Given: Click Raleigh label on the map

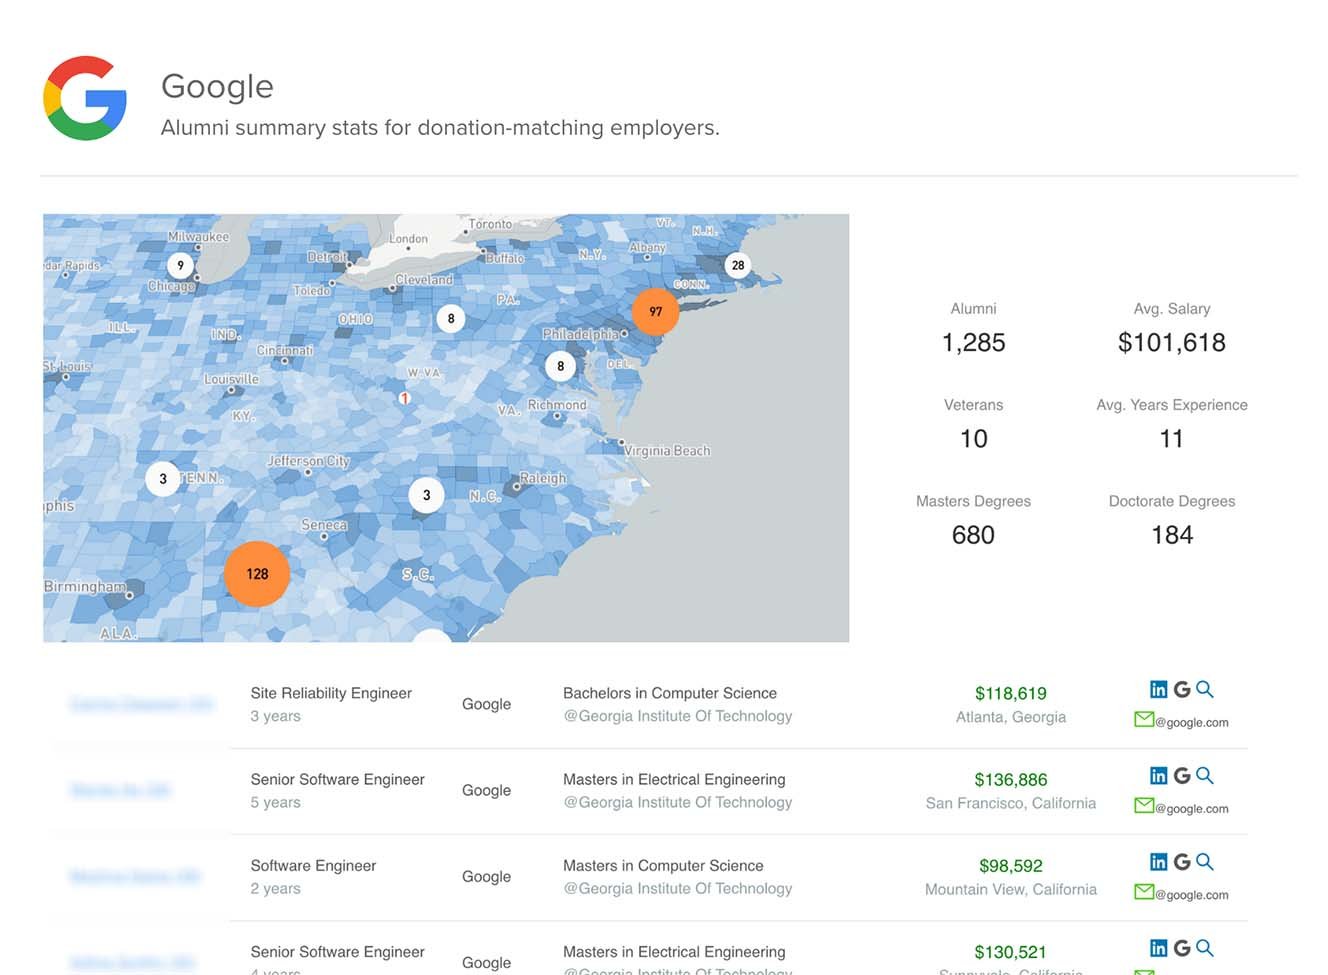Looking at the screenshot, I should (x=543, y=478).
